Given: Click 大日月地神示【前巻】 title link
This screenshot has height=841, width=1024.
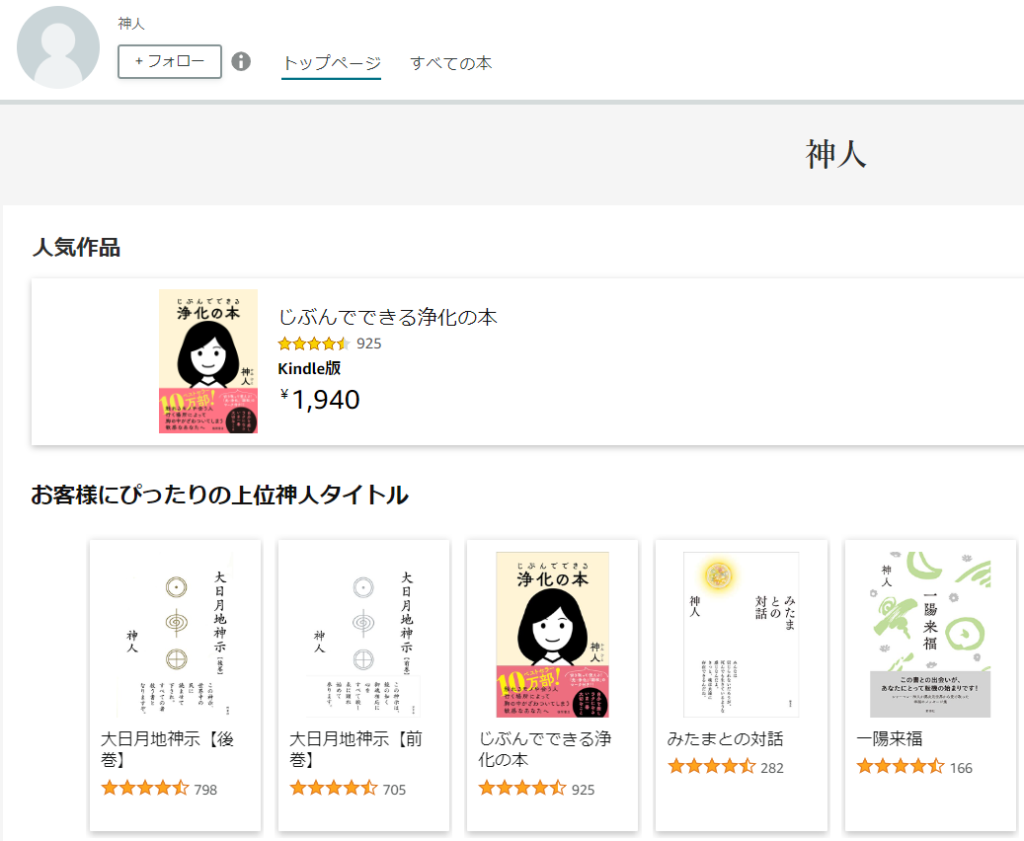Looking at the screenshot, I should pyautogui.click(x=356, y=750).
